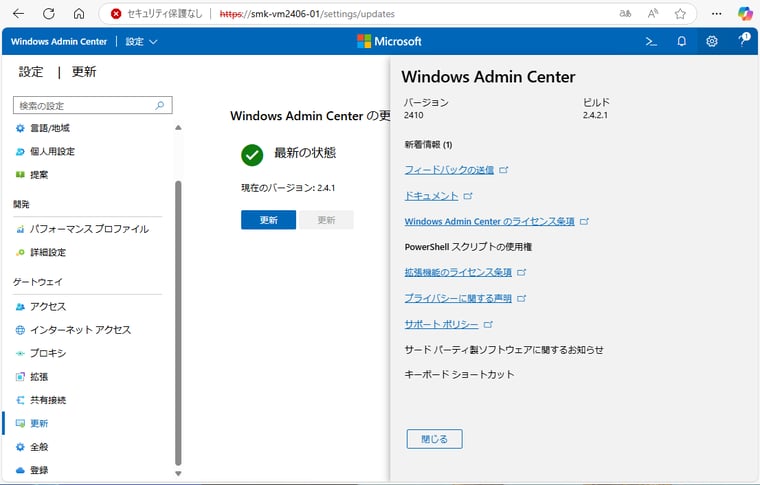
Task: Click sidebar scrollbar down arrow
Action: tap(178, 473)
